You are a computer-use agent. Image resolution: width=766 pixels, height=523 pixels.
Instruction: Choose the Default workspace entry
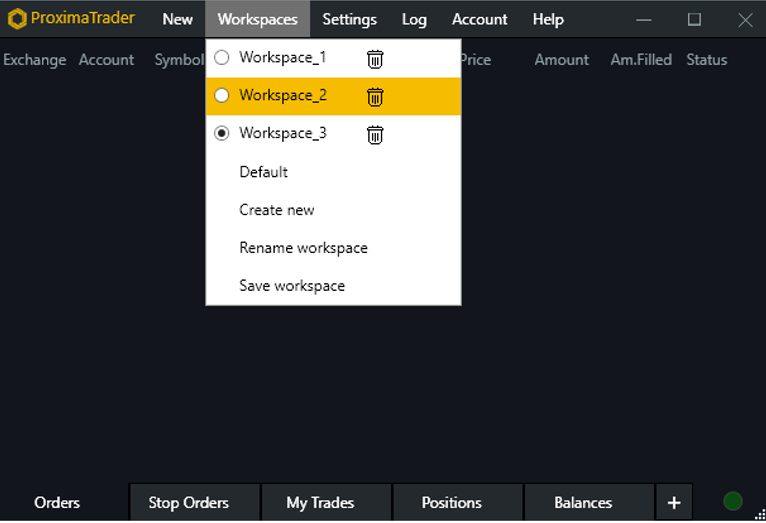coord(333,172)
